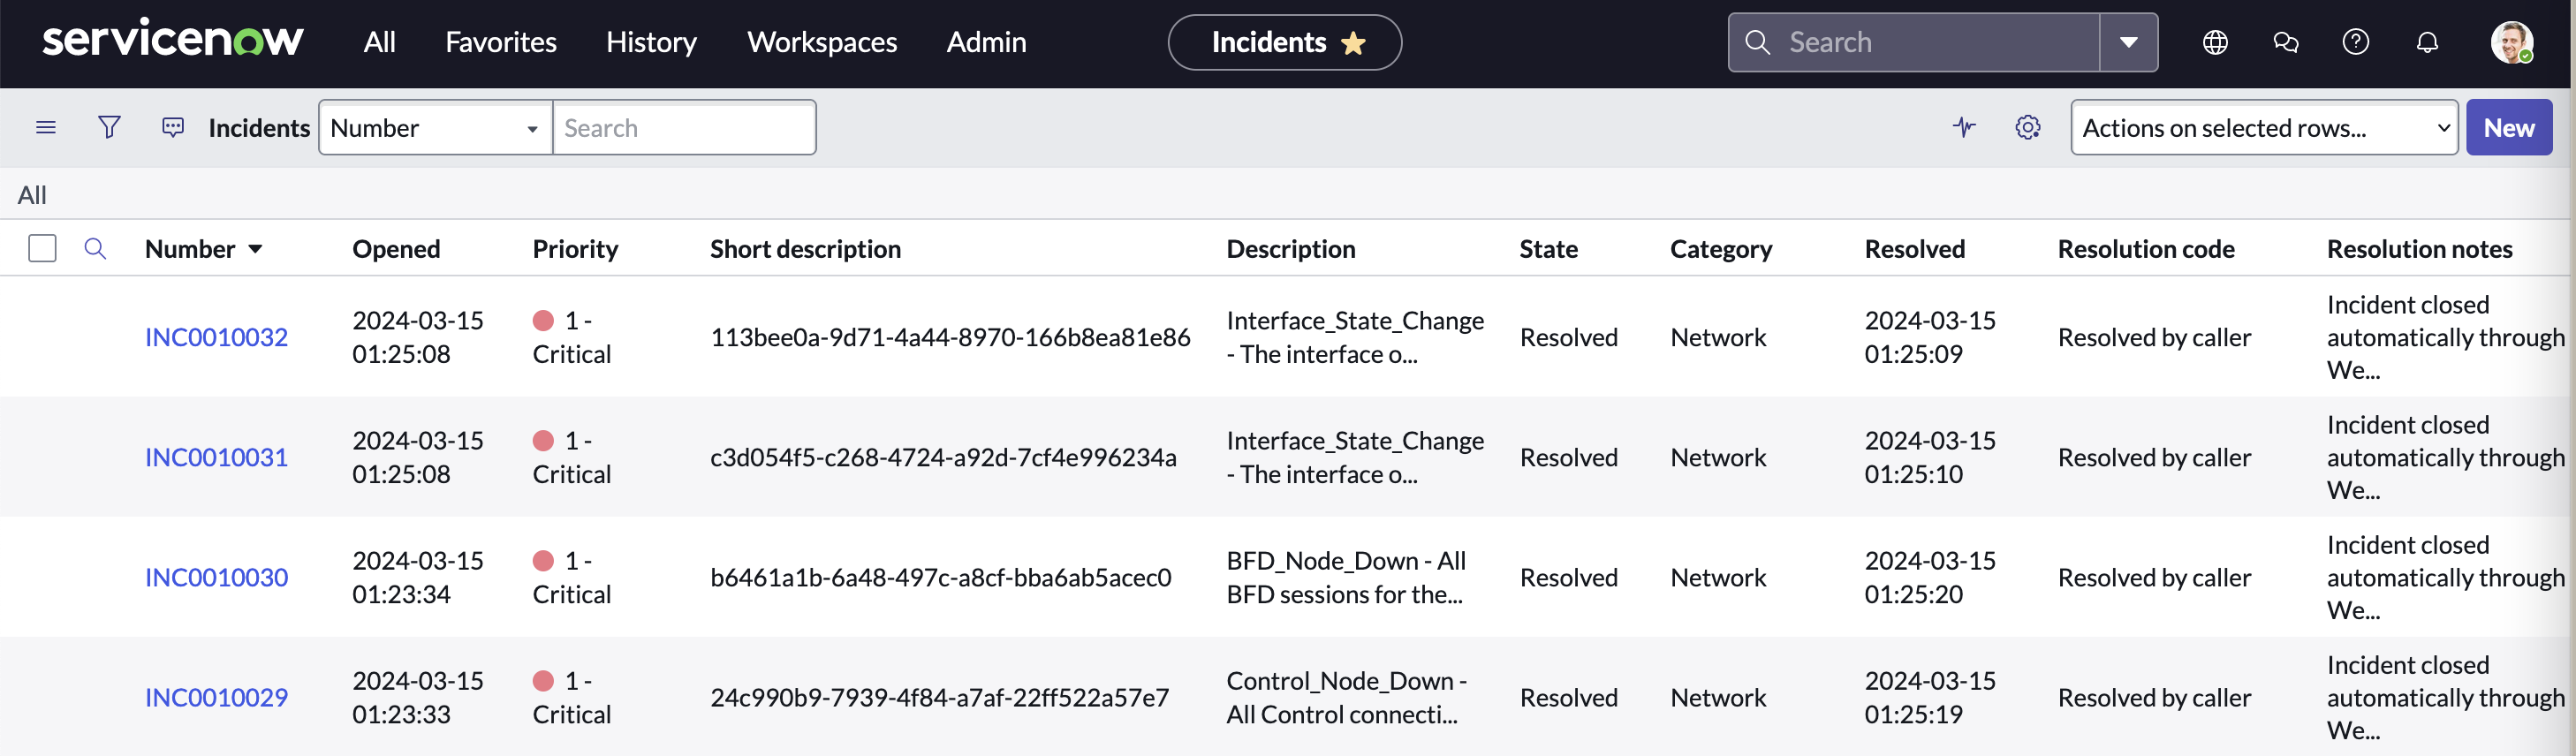Viewport: 2576px width, 756px height.
Task: Open the Favorites menu
Action: [x=500, y=42]
